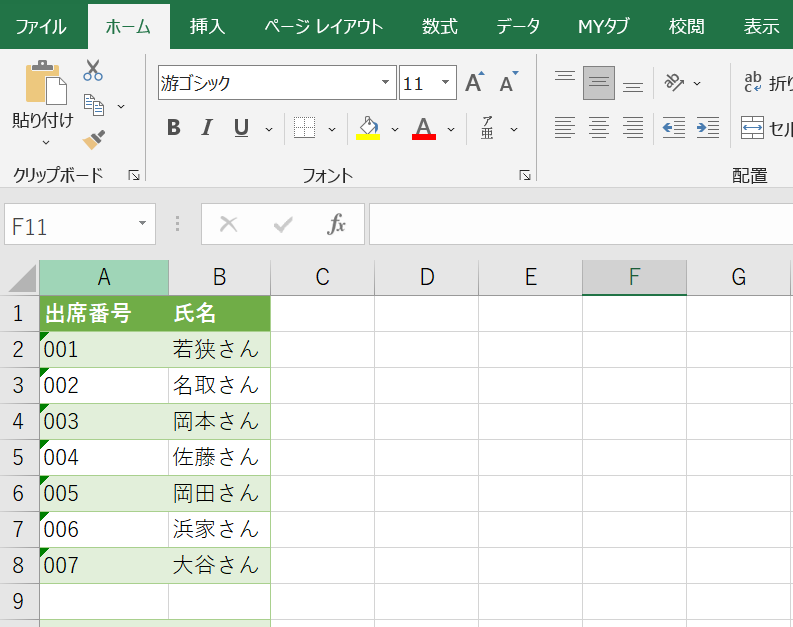Toggle Bold formatting
This screenshot has height=627, width=793.
[x=174, y=128]
